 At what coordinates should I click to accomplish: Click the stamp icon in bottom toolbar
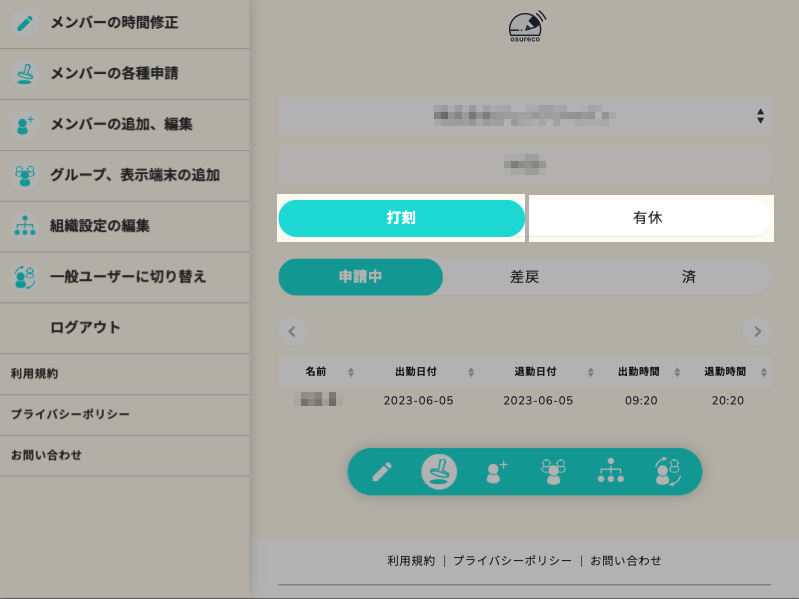[x=439, y=471]
